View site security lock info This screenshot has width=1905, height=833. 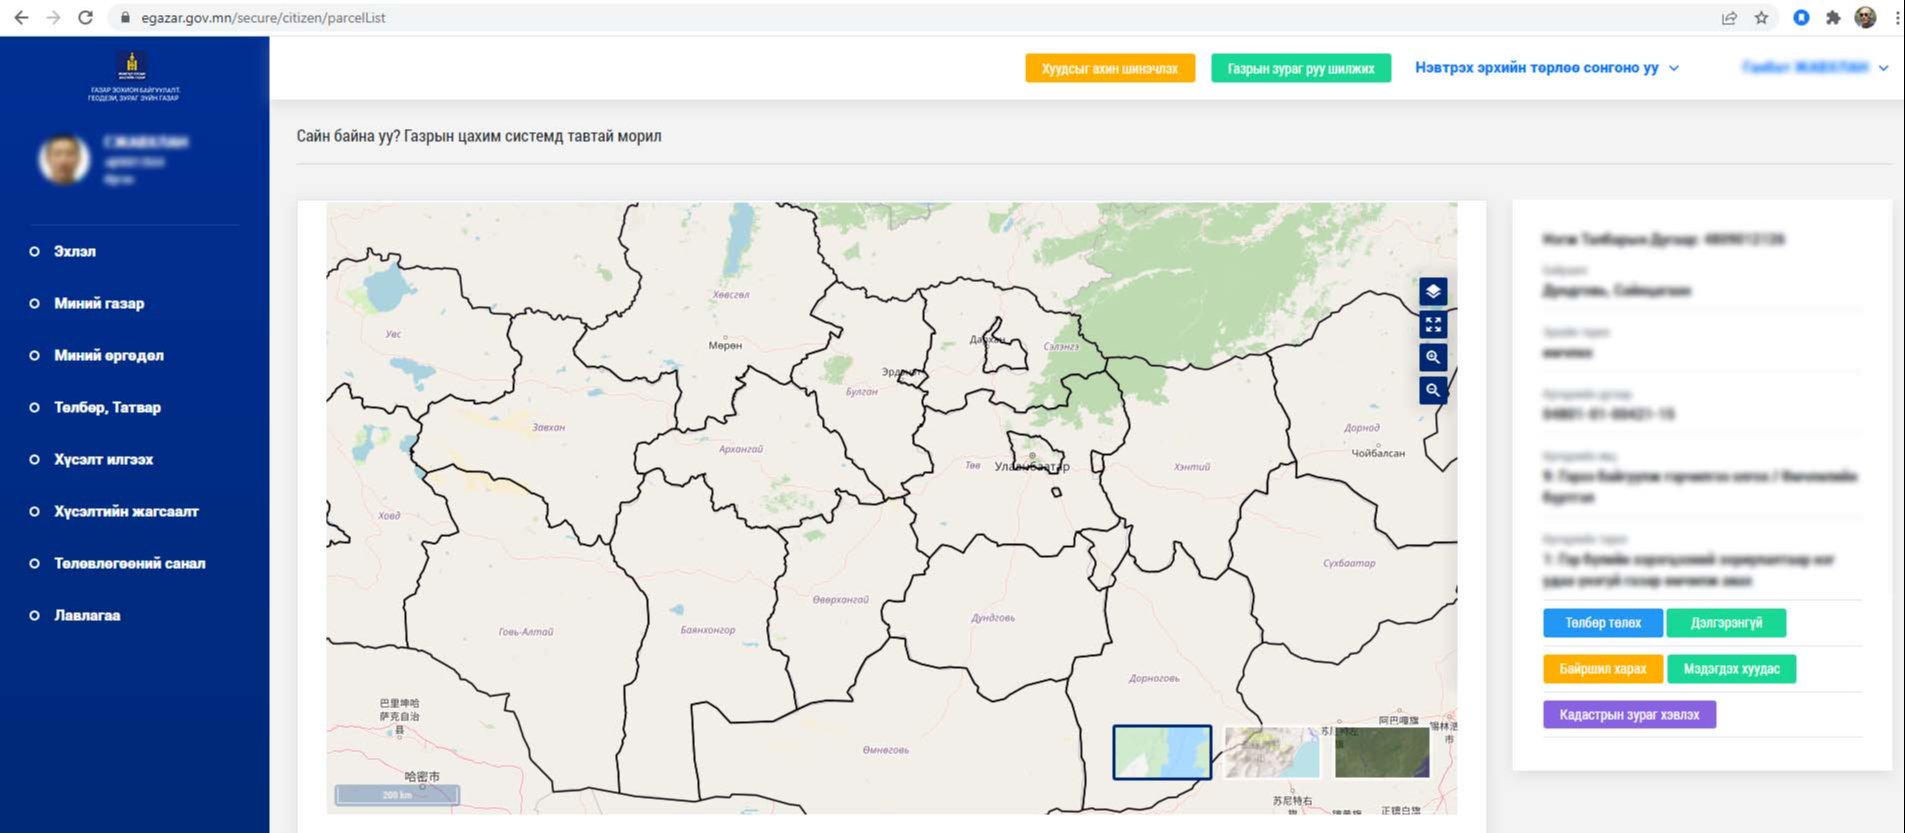coord(125,17)
